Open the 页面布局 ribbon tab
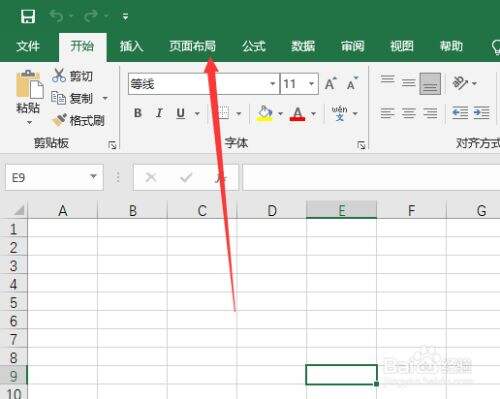The image size is (500, 399). [192, 46]
